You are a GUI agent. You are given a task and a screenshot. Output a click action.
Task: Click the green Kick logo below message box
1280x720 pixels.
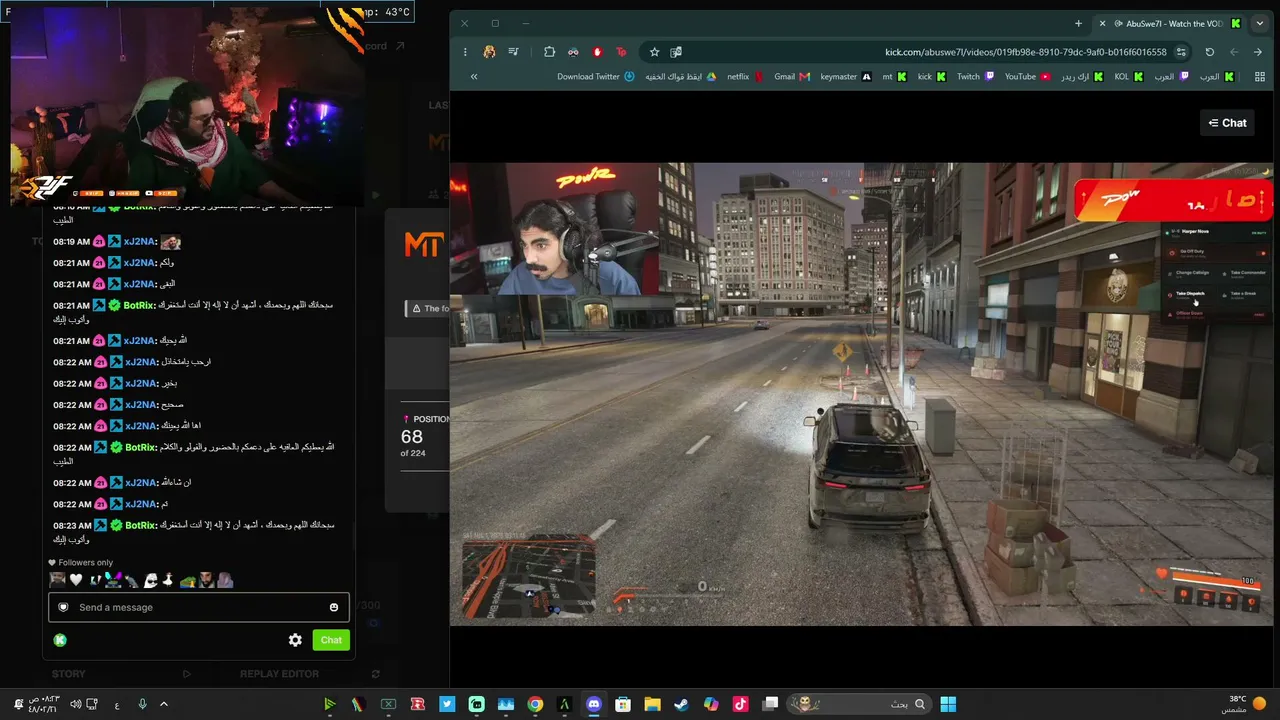[60, 640]
